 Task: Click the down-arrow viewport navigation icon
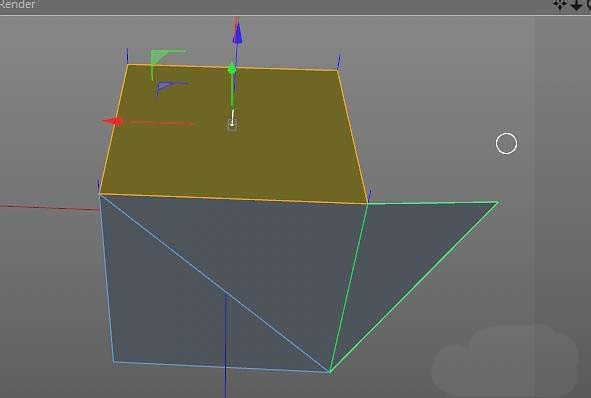coord(576,5)
